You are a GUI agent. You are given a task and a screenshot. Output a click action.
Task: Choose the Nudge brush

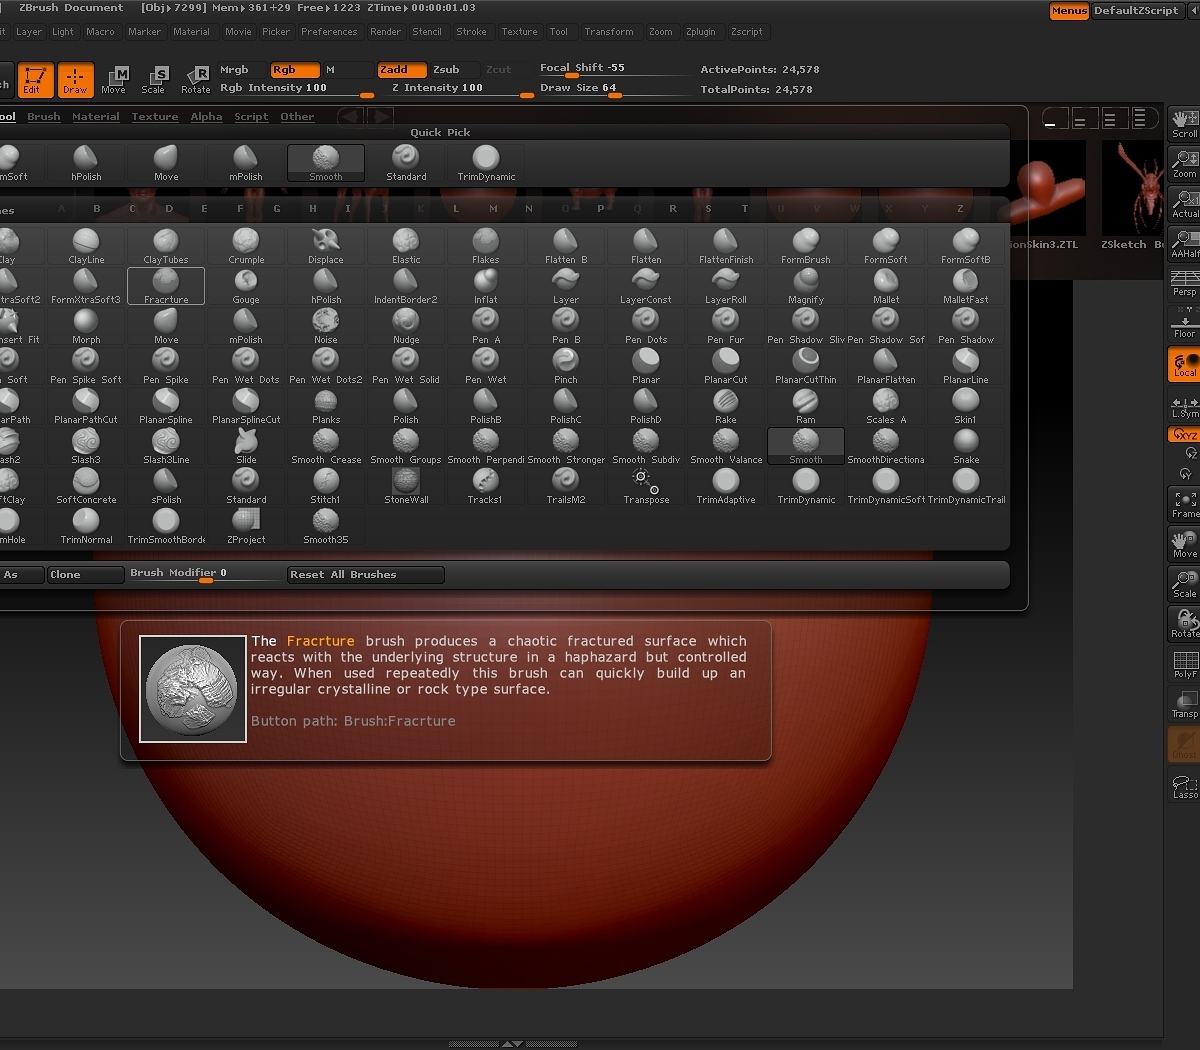[406, 326]
